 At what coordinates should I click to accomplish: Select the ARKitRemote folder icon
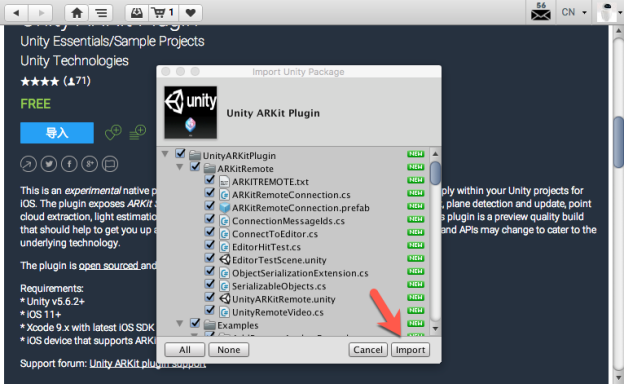[210, 168]
